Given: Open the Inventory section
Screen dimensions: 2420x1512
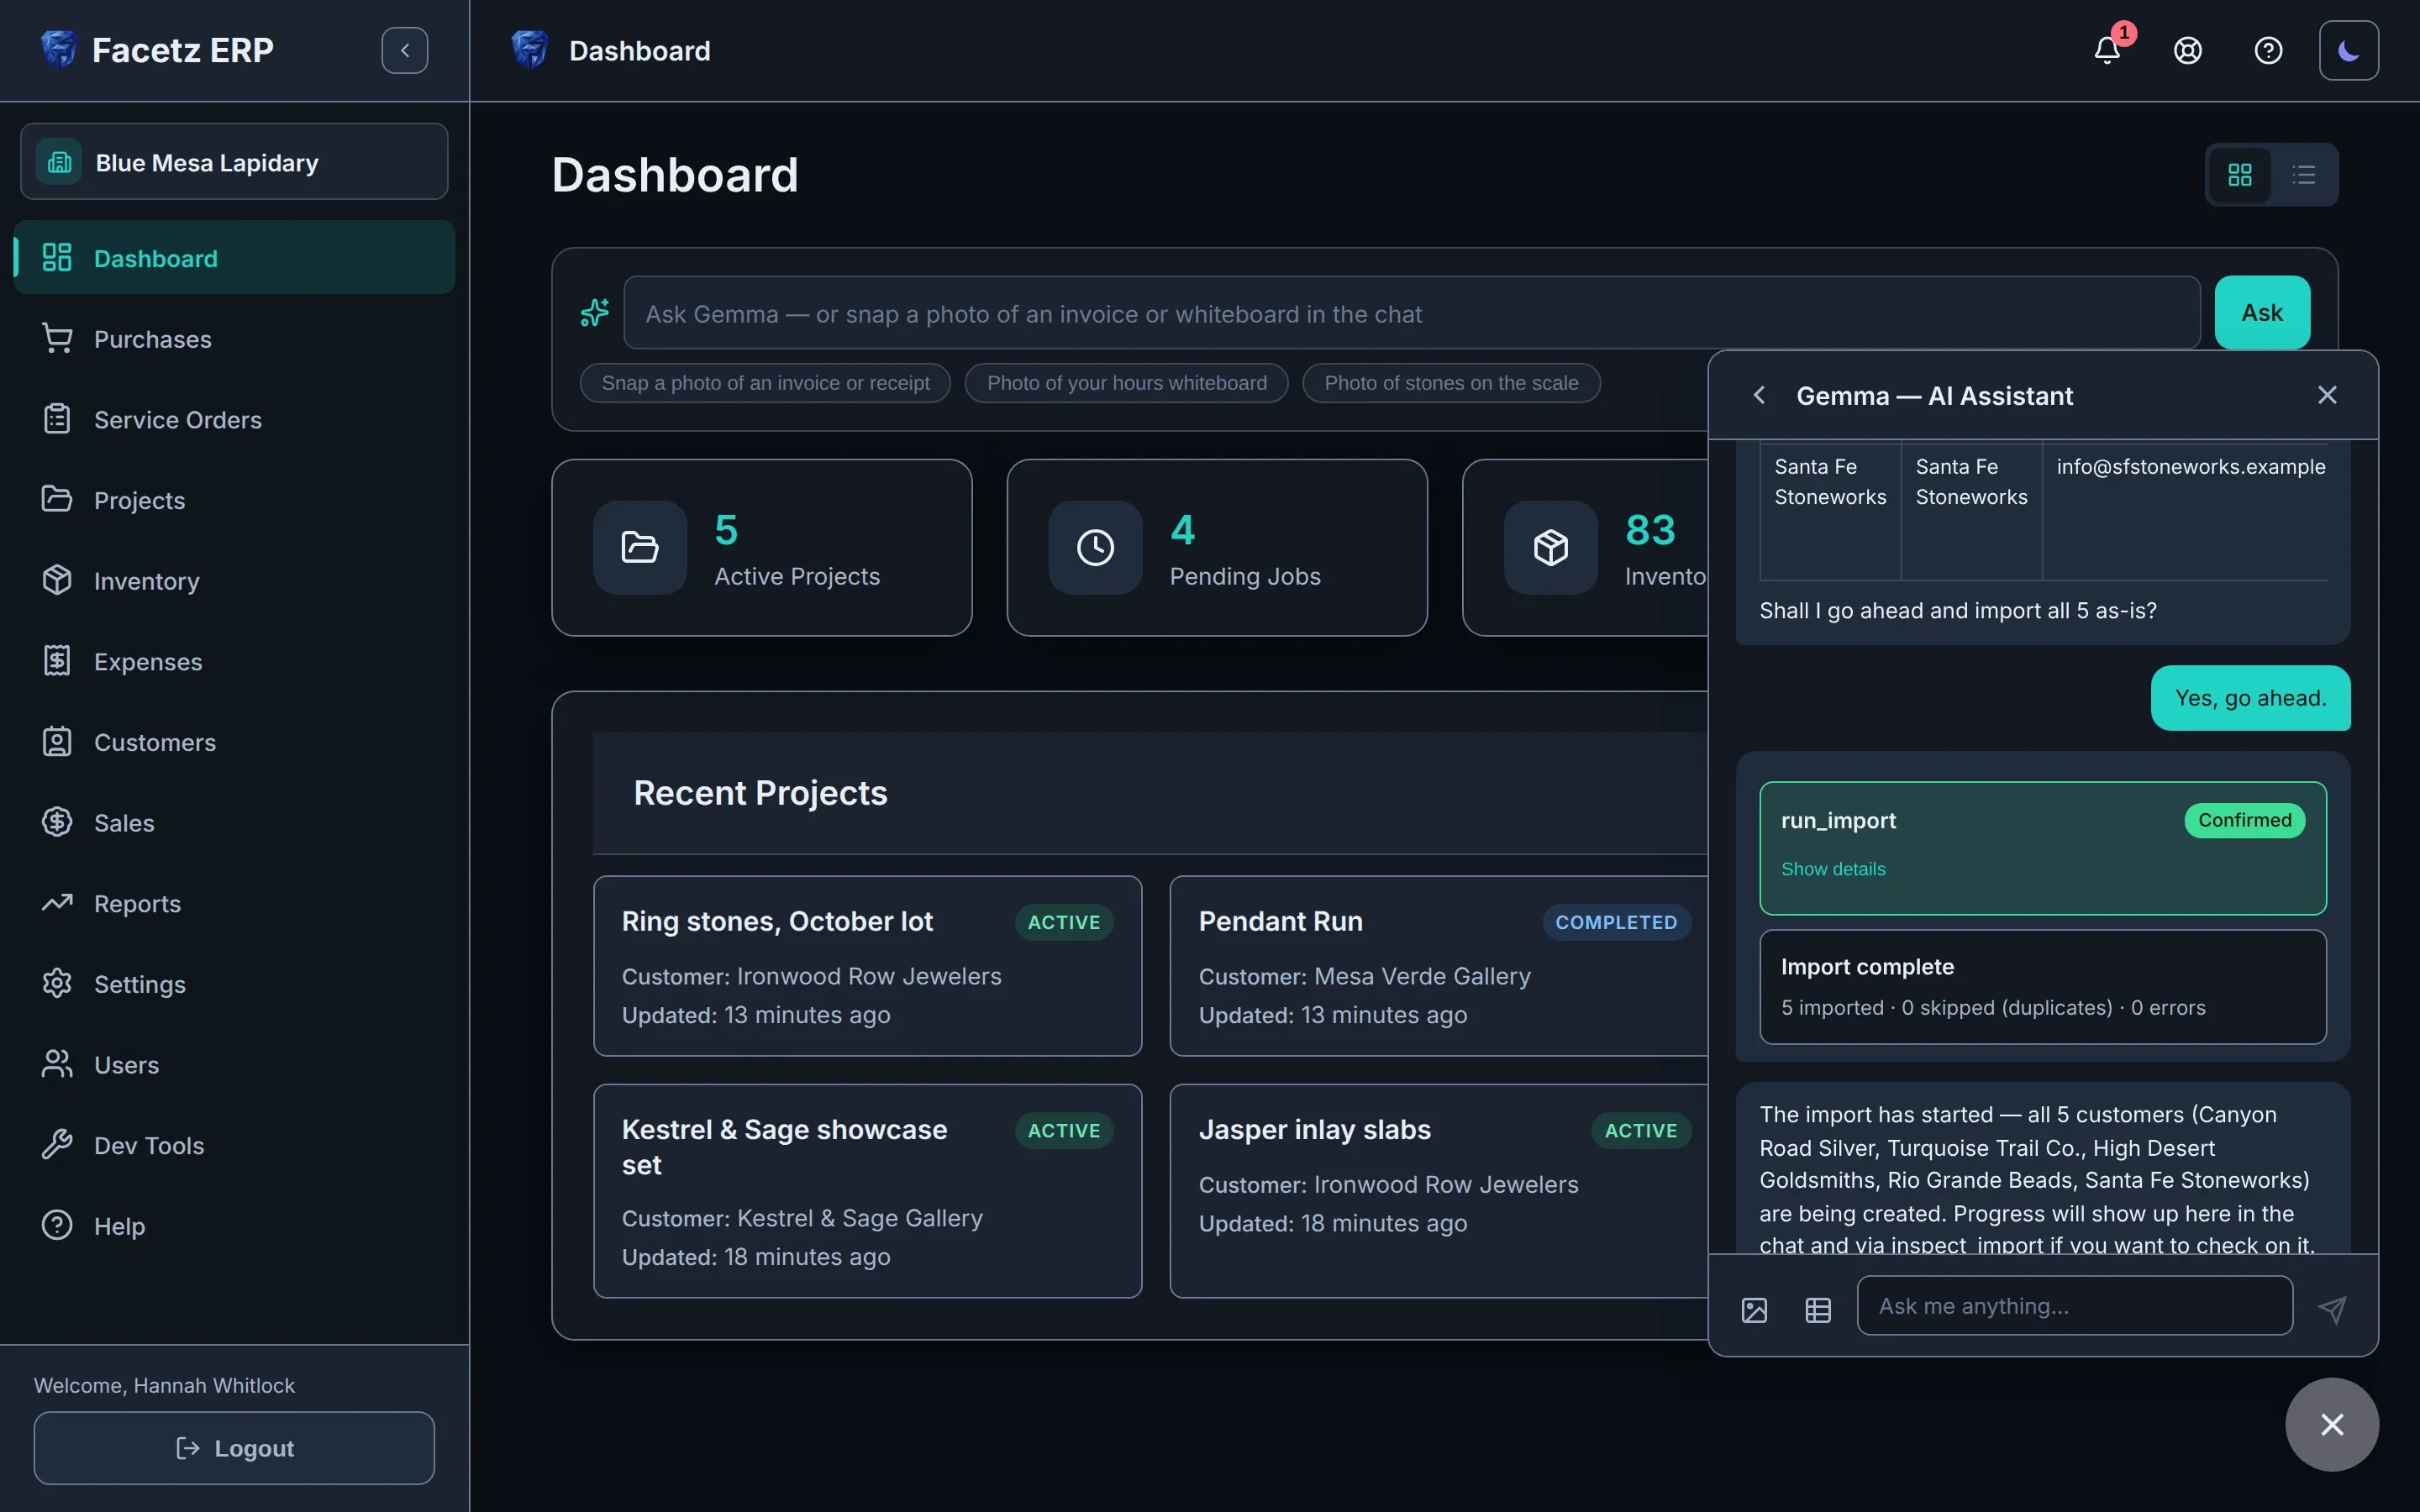Looking at the screenshot, I should click(x=234, y=581).
